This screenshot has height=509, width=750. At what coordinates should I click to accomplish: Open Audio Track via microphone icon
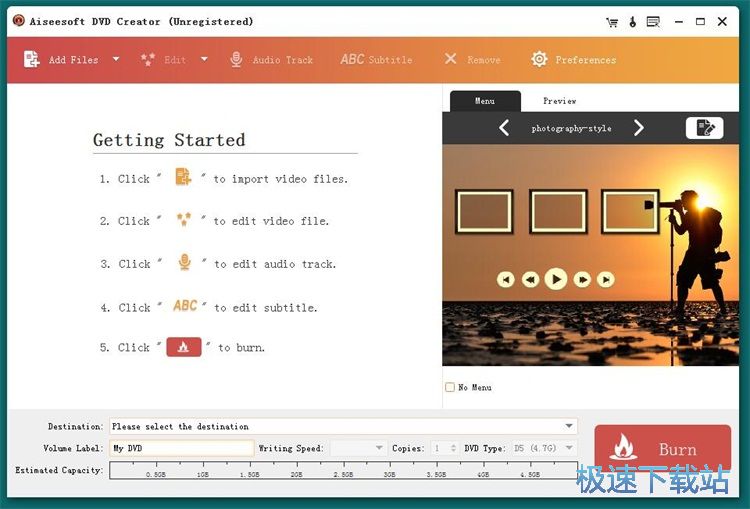[x=236, y=59]
